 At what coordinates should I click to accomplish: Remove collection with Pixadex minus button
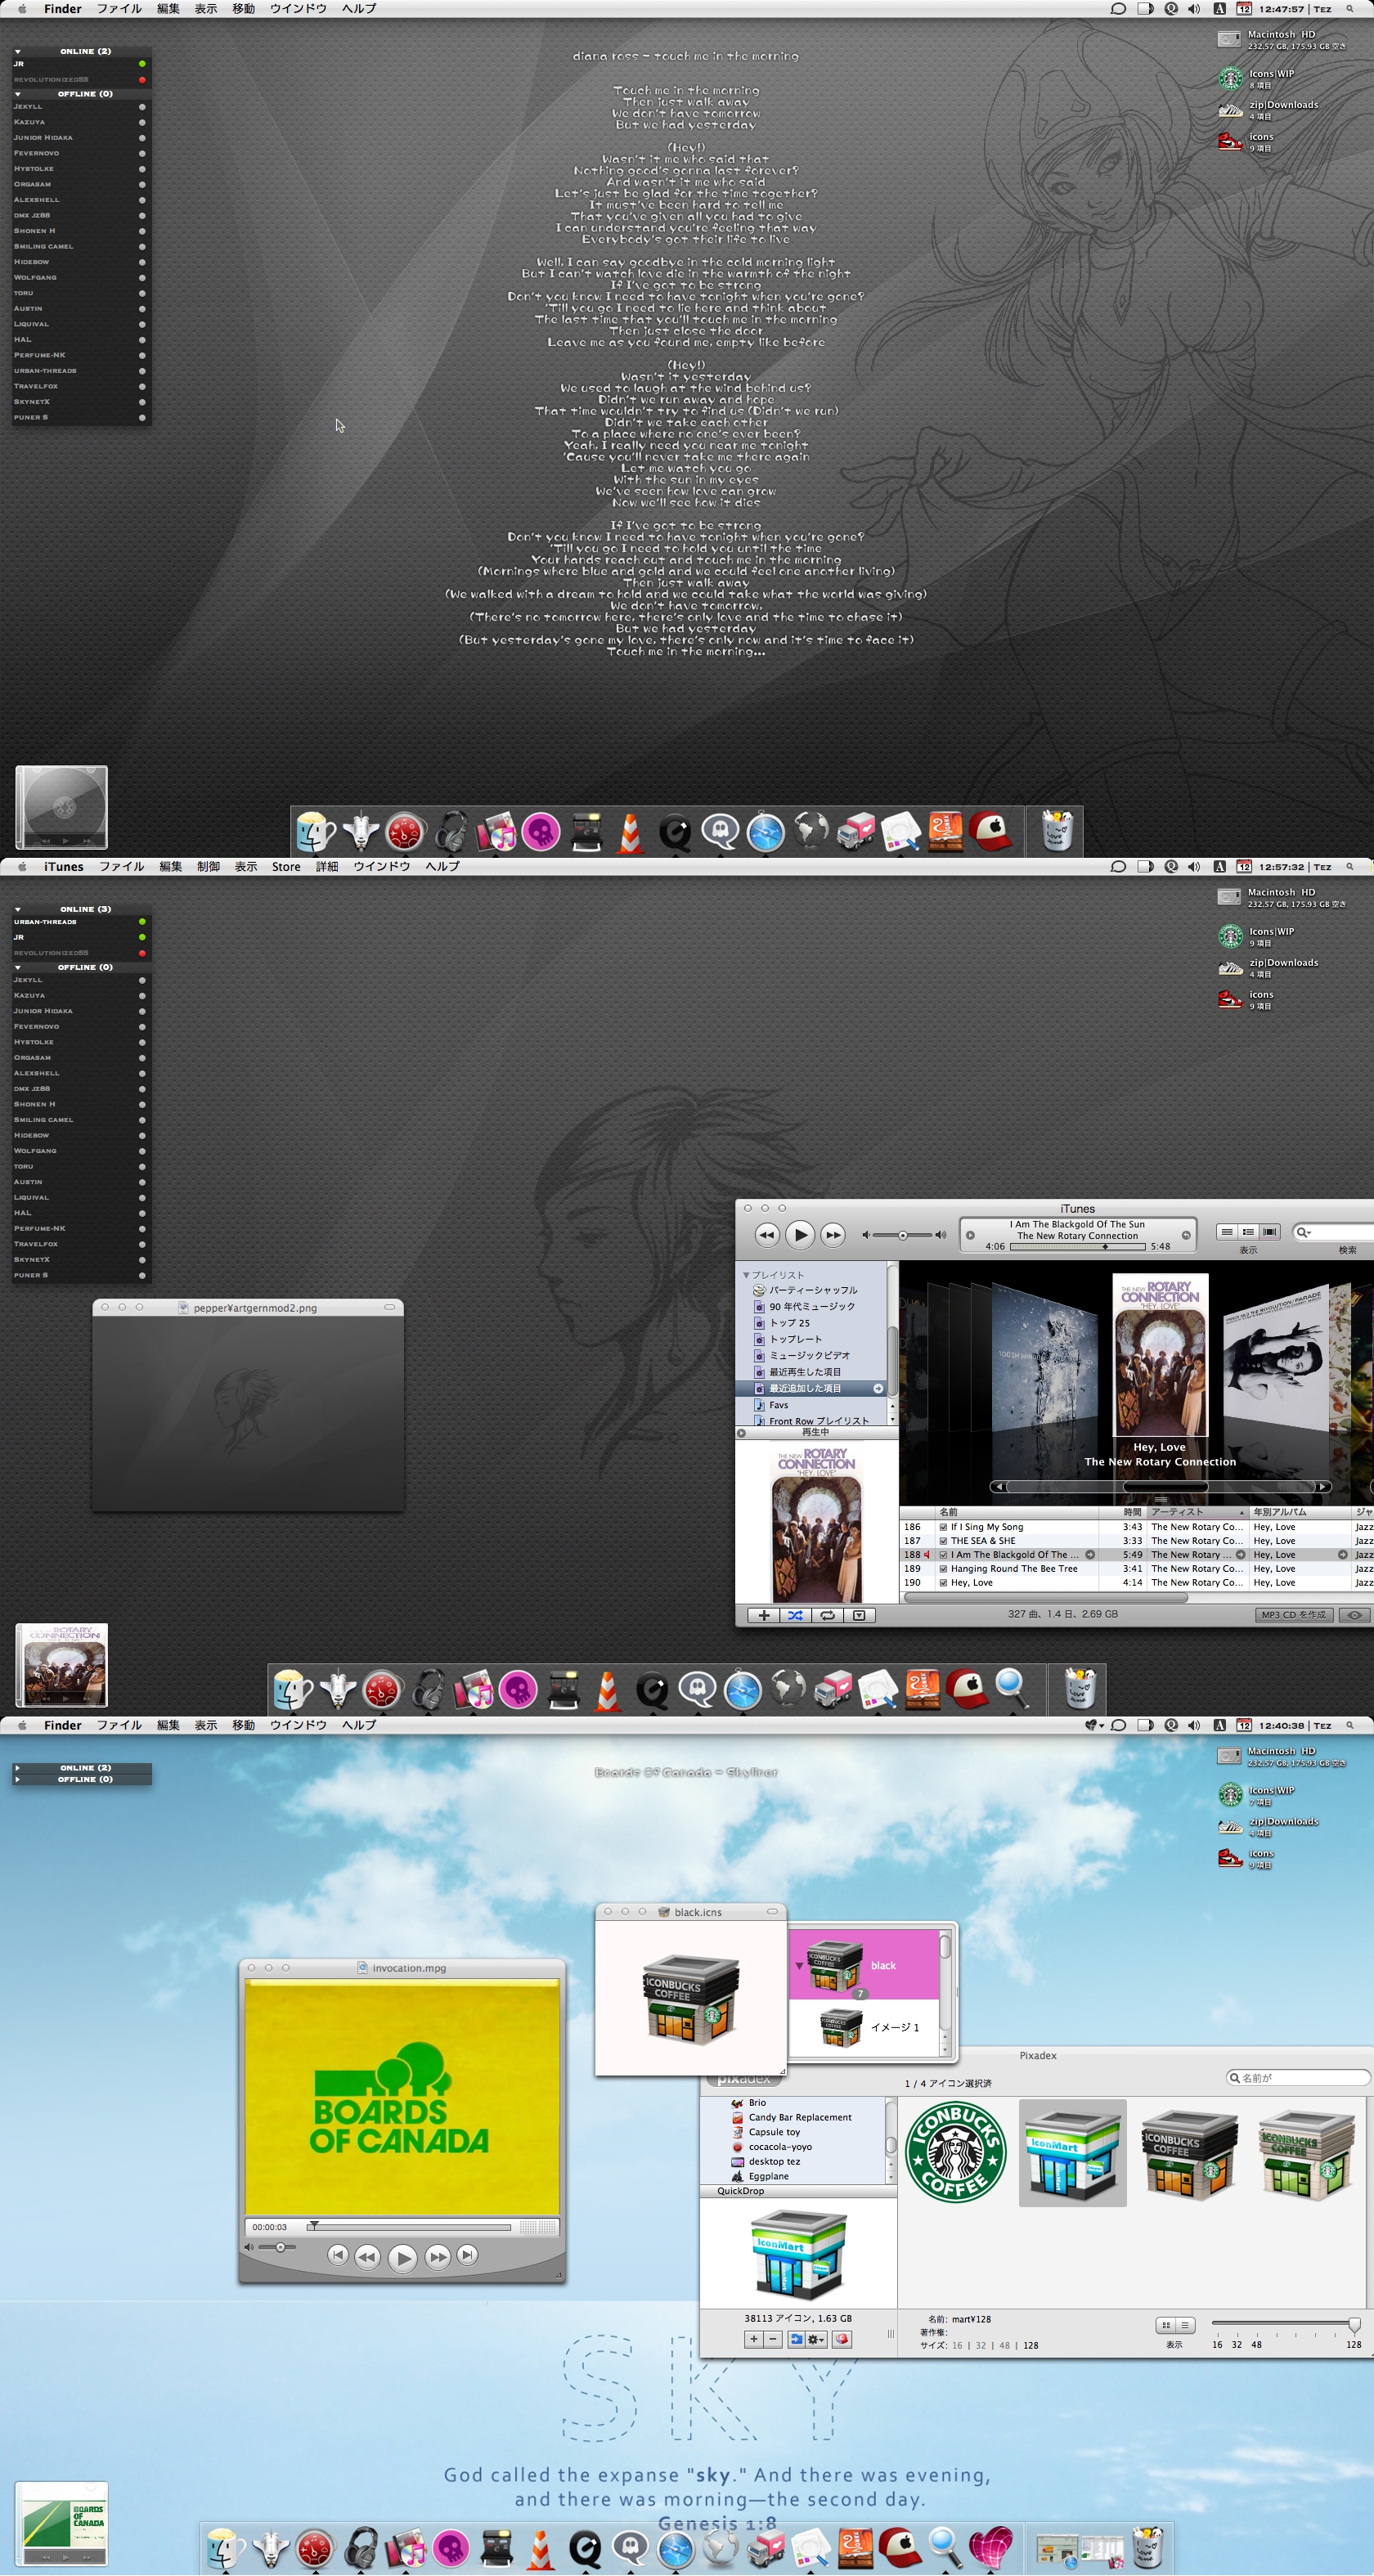[773, 2339]
